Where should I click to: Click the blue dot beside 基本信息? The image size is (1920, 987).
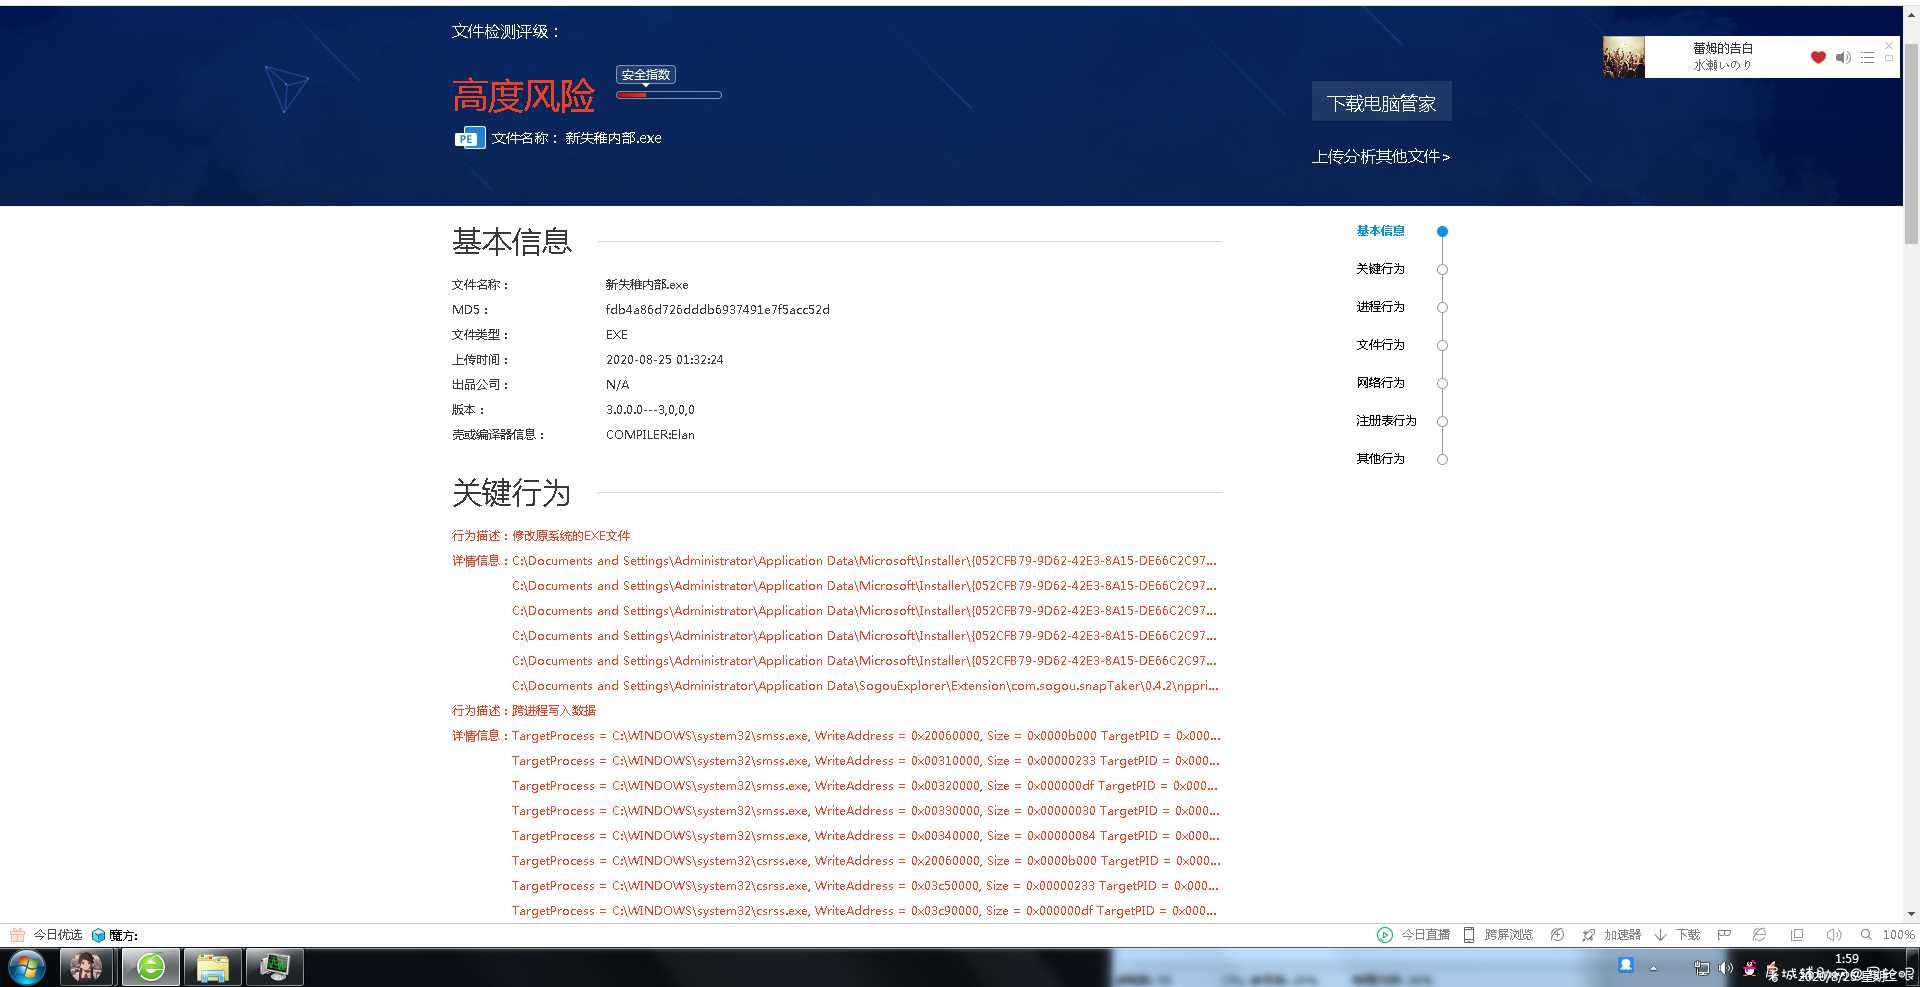pyautogui.click(x=1442, y=231)
